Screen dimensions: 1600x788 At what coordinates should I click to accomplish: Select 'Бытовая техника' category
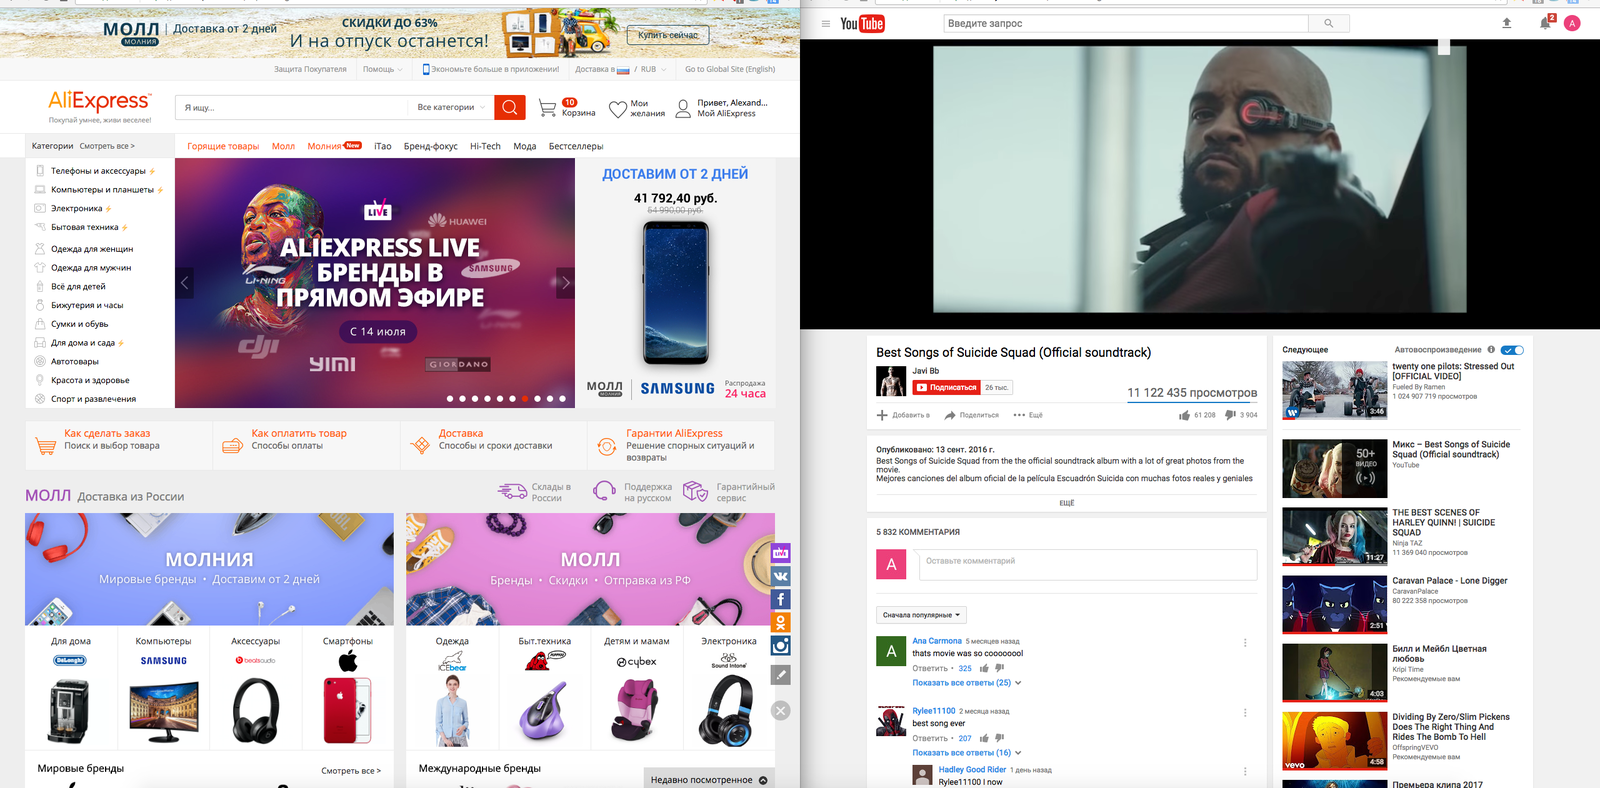84,227
